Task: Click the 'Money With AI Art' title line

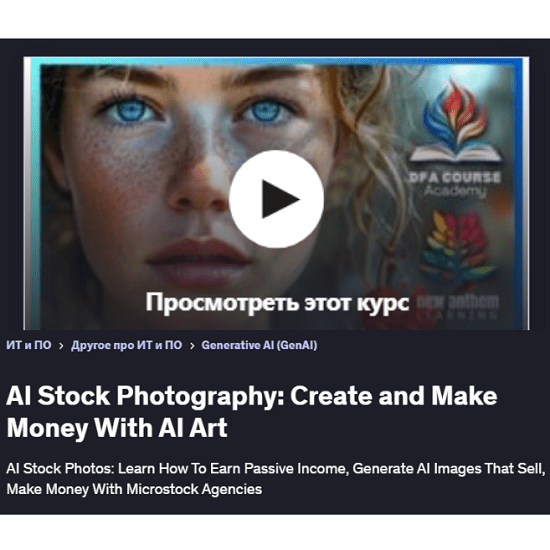Action: (x=117, y=428)
